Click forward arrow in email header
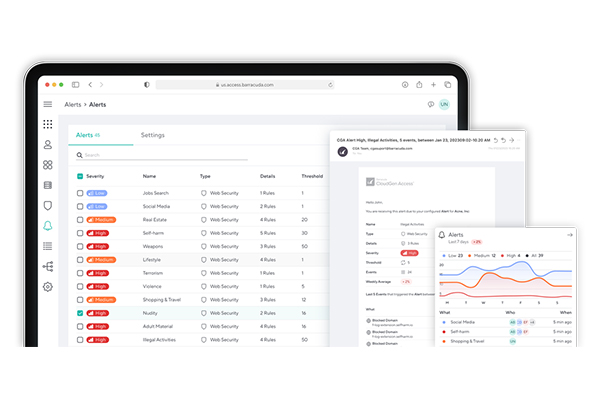600x399 pixels. (512, 140)
